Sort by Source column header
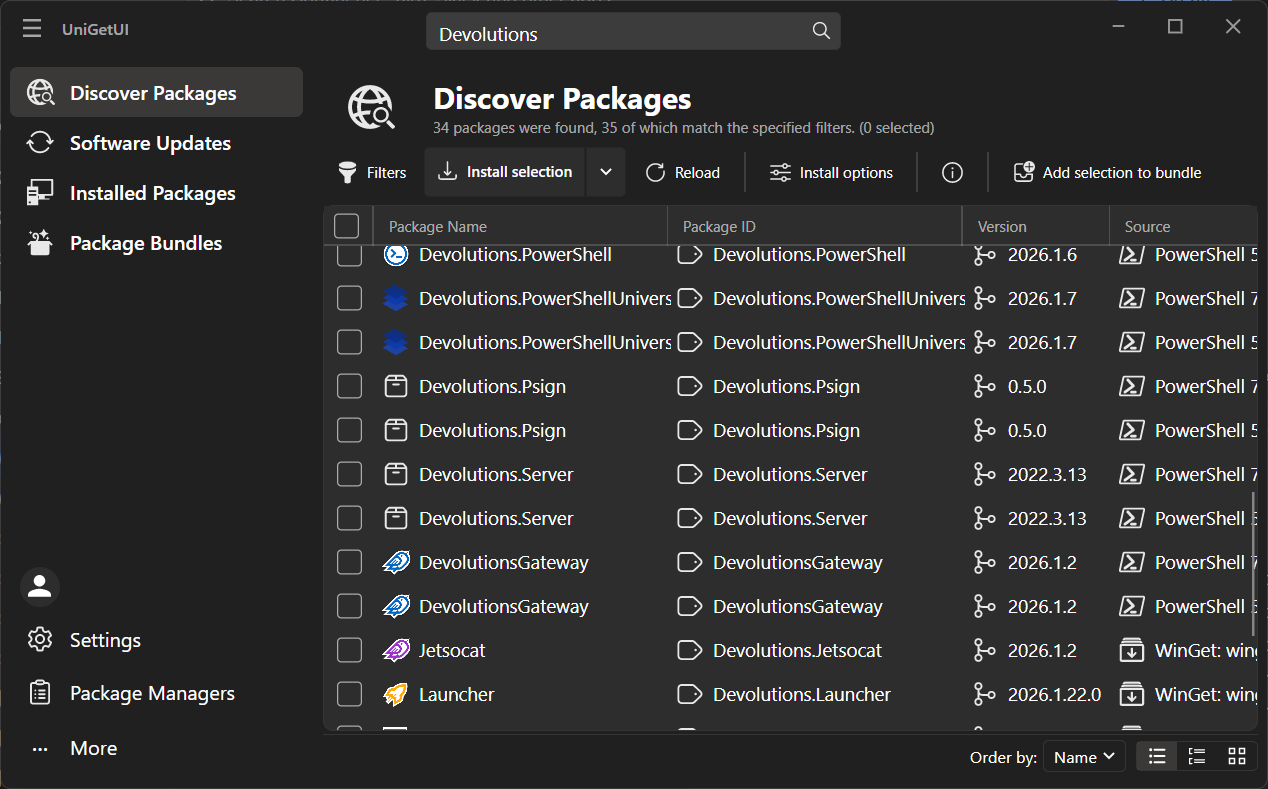Image resolution: width=1268 pixels, height=789 pixels. pyautogui.click(x=1184, y=226)
